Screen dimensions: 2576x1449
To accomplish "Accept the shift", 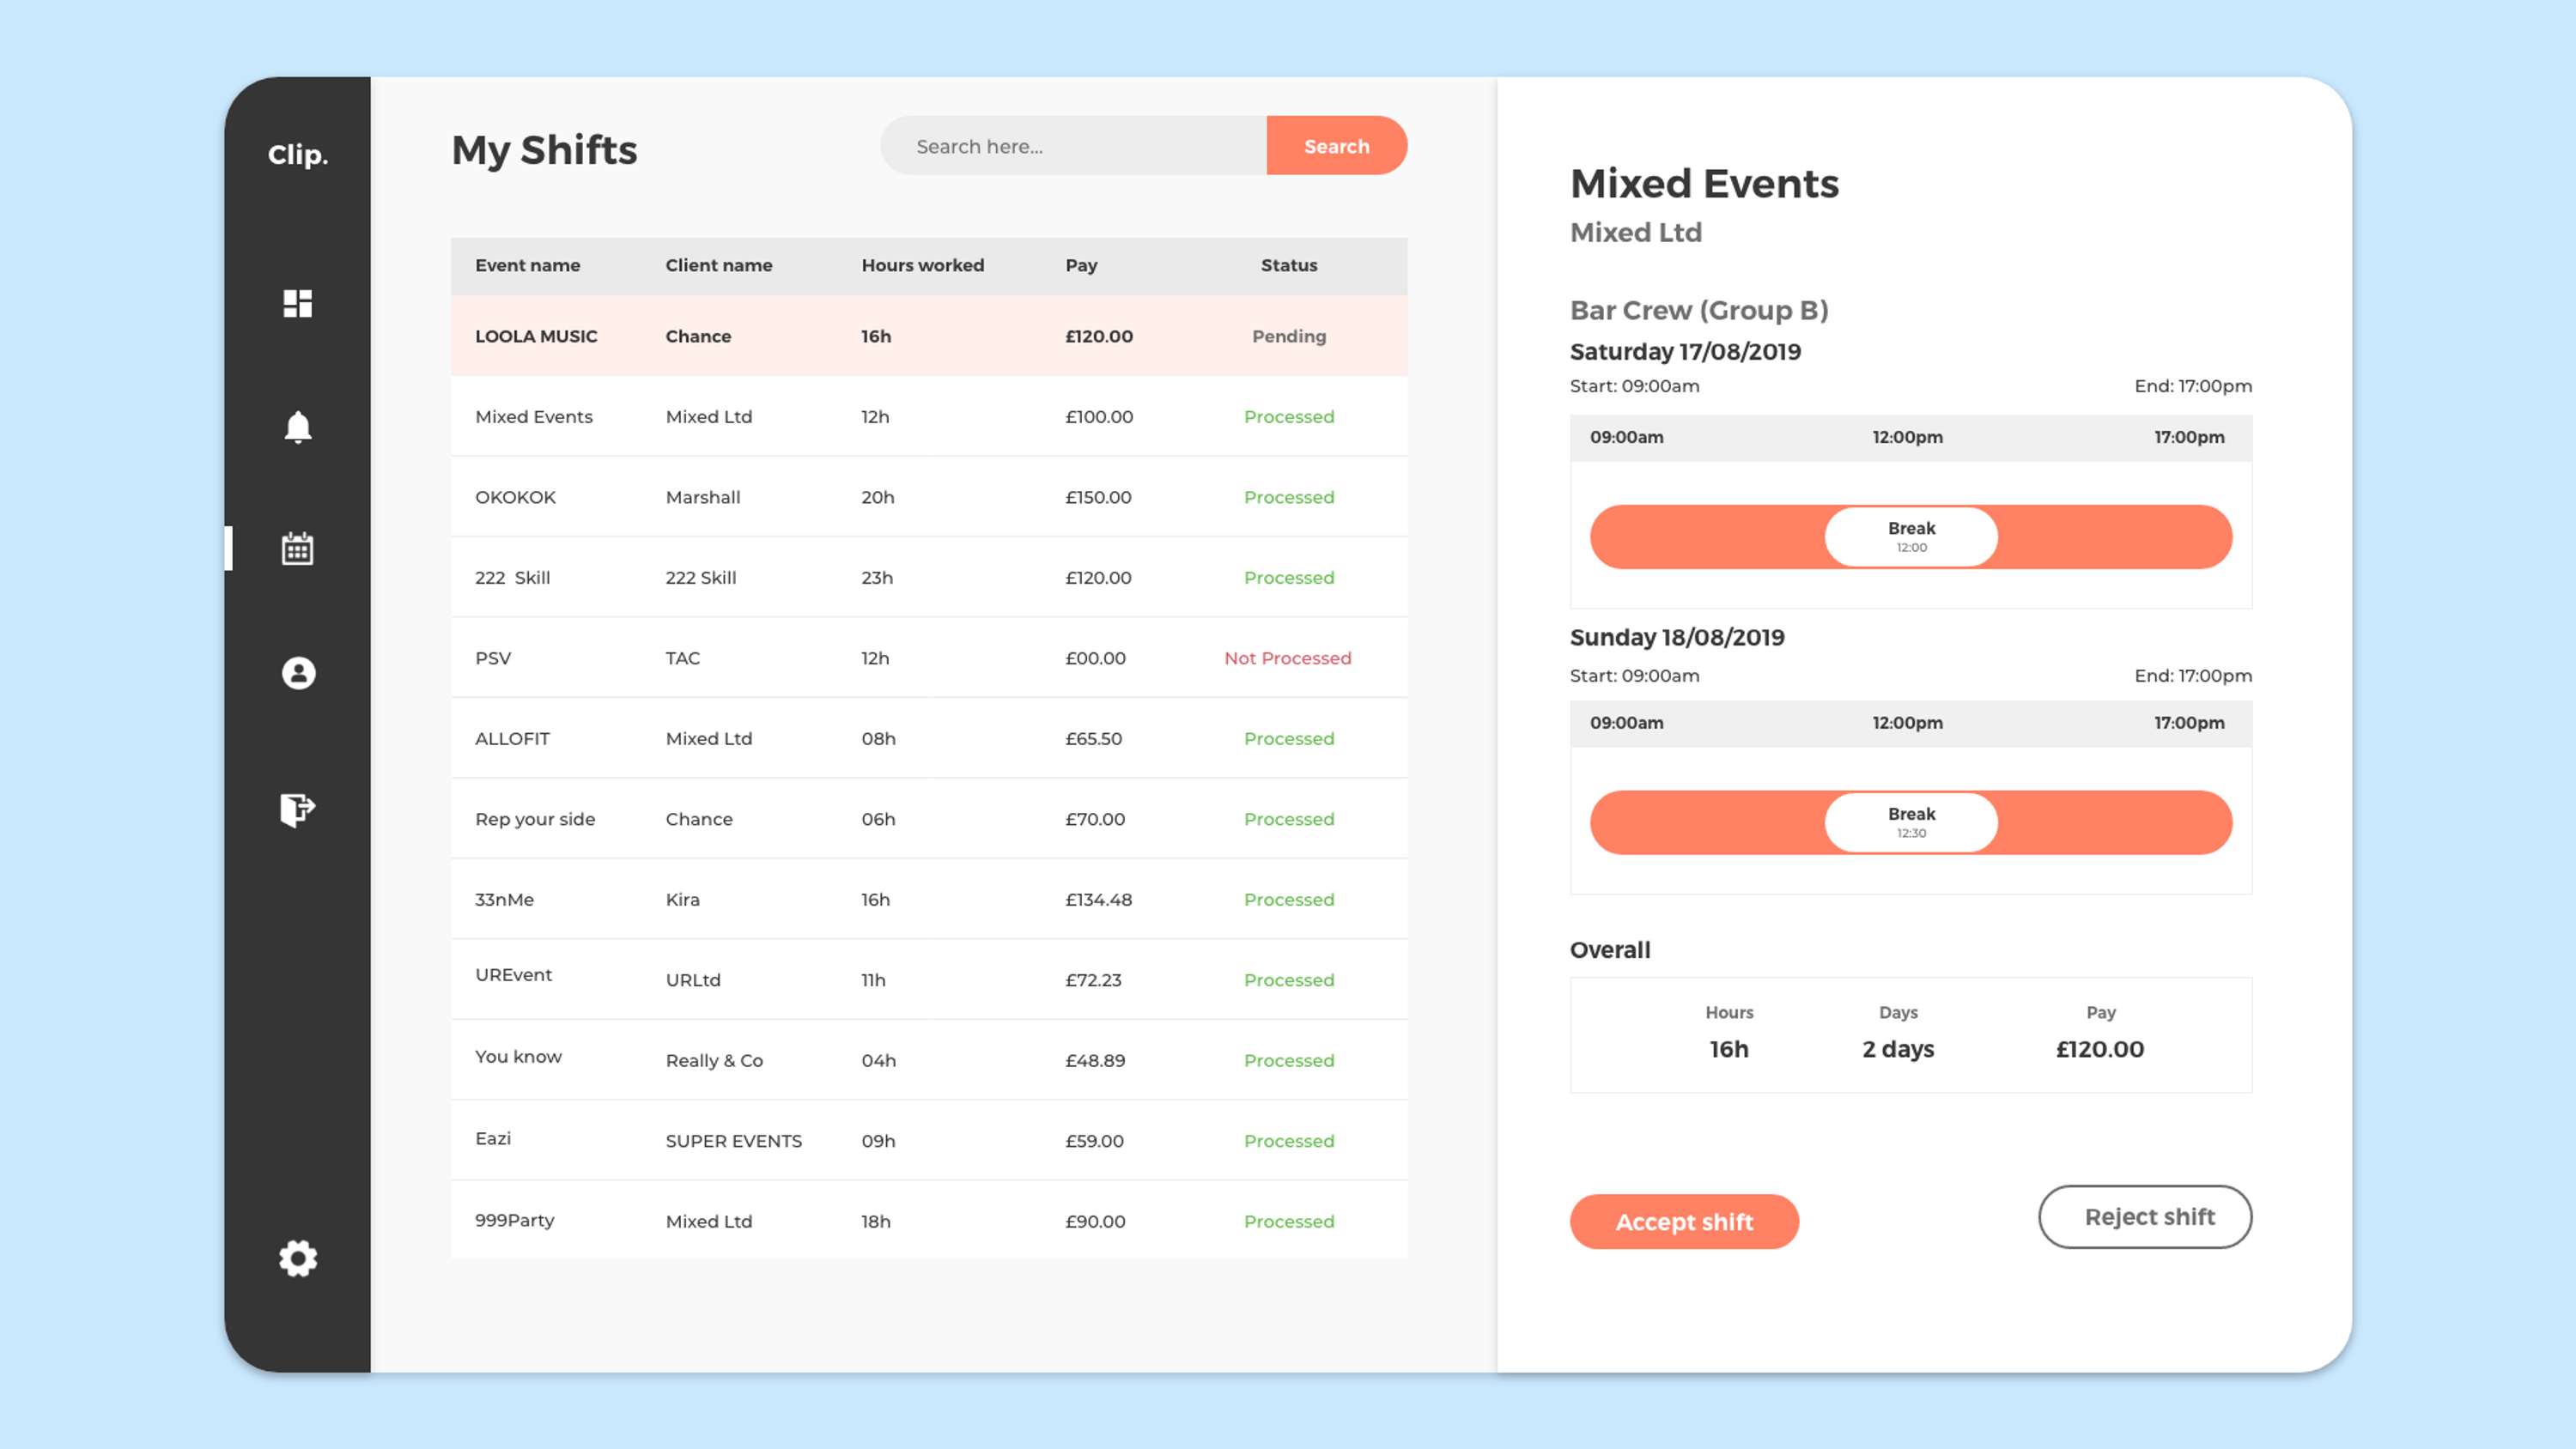I will click(x=1684, y=1221).
